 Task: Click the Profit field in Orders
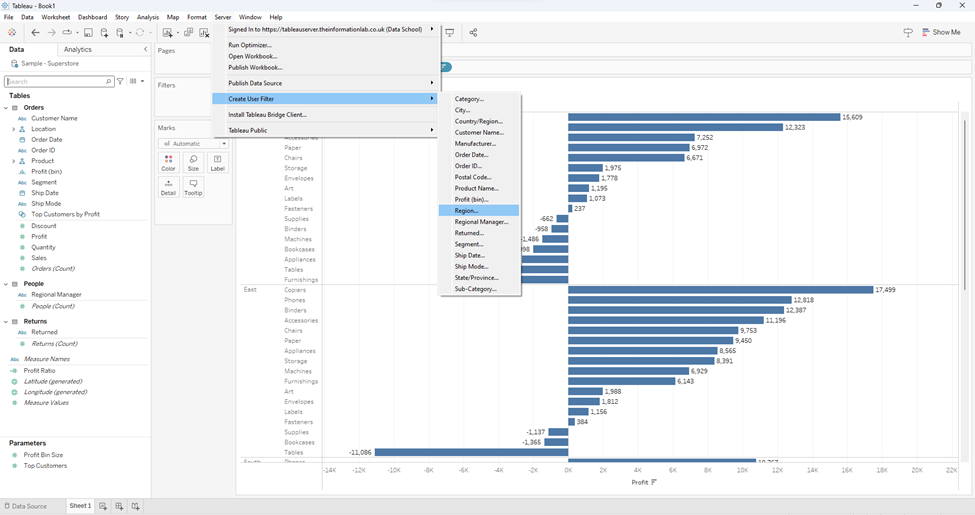pyautogui.click(x=39, y=236)
